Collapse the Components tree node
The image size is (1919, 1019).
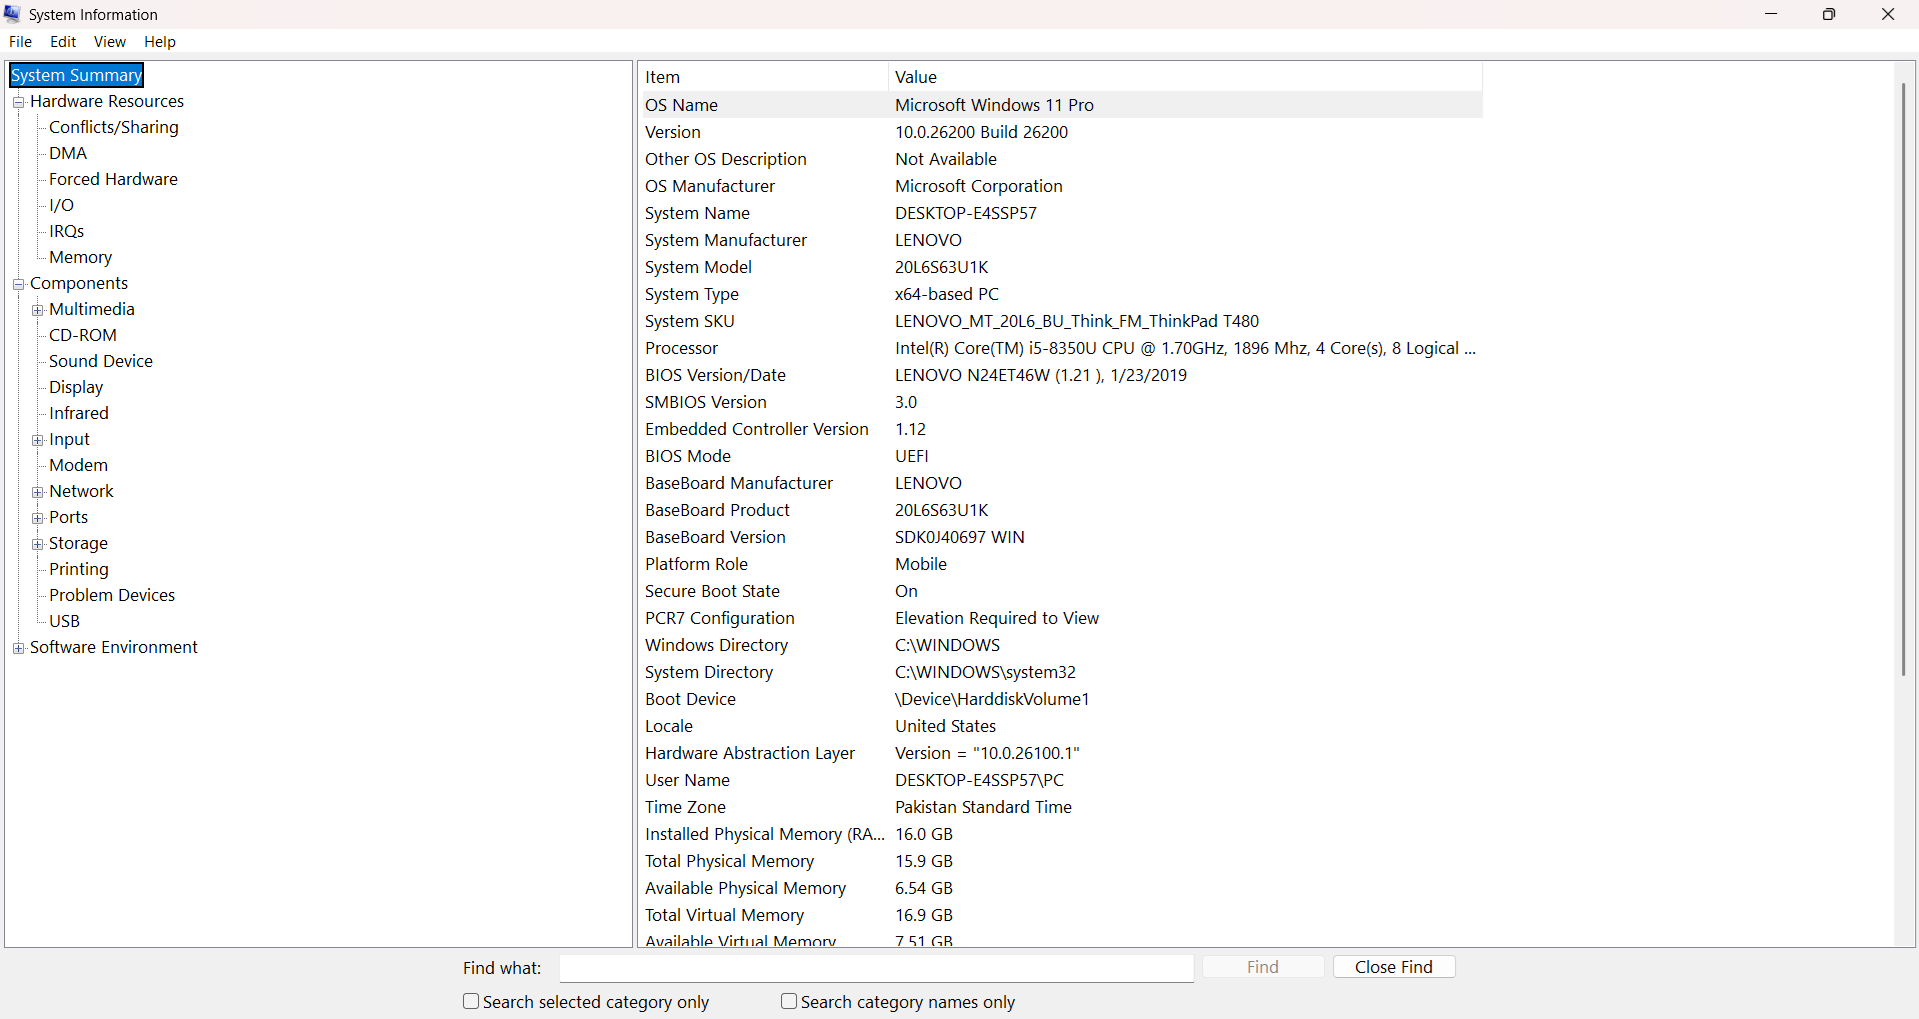pos(18,284)
